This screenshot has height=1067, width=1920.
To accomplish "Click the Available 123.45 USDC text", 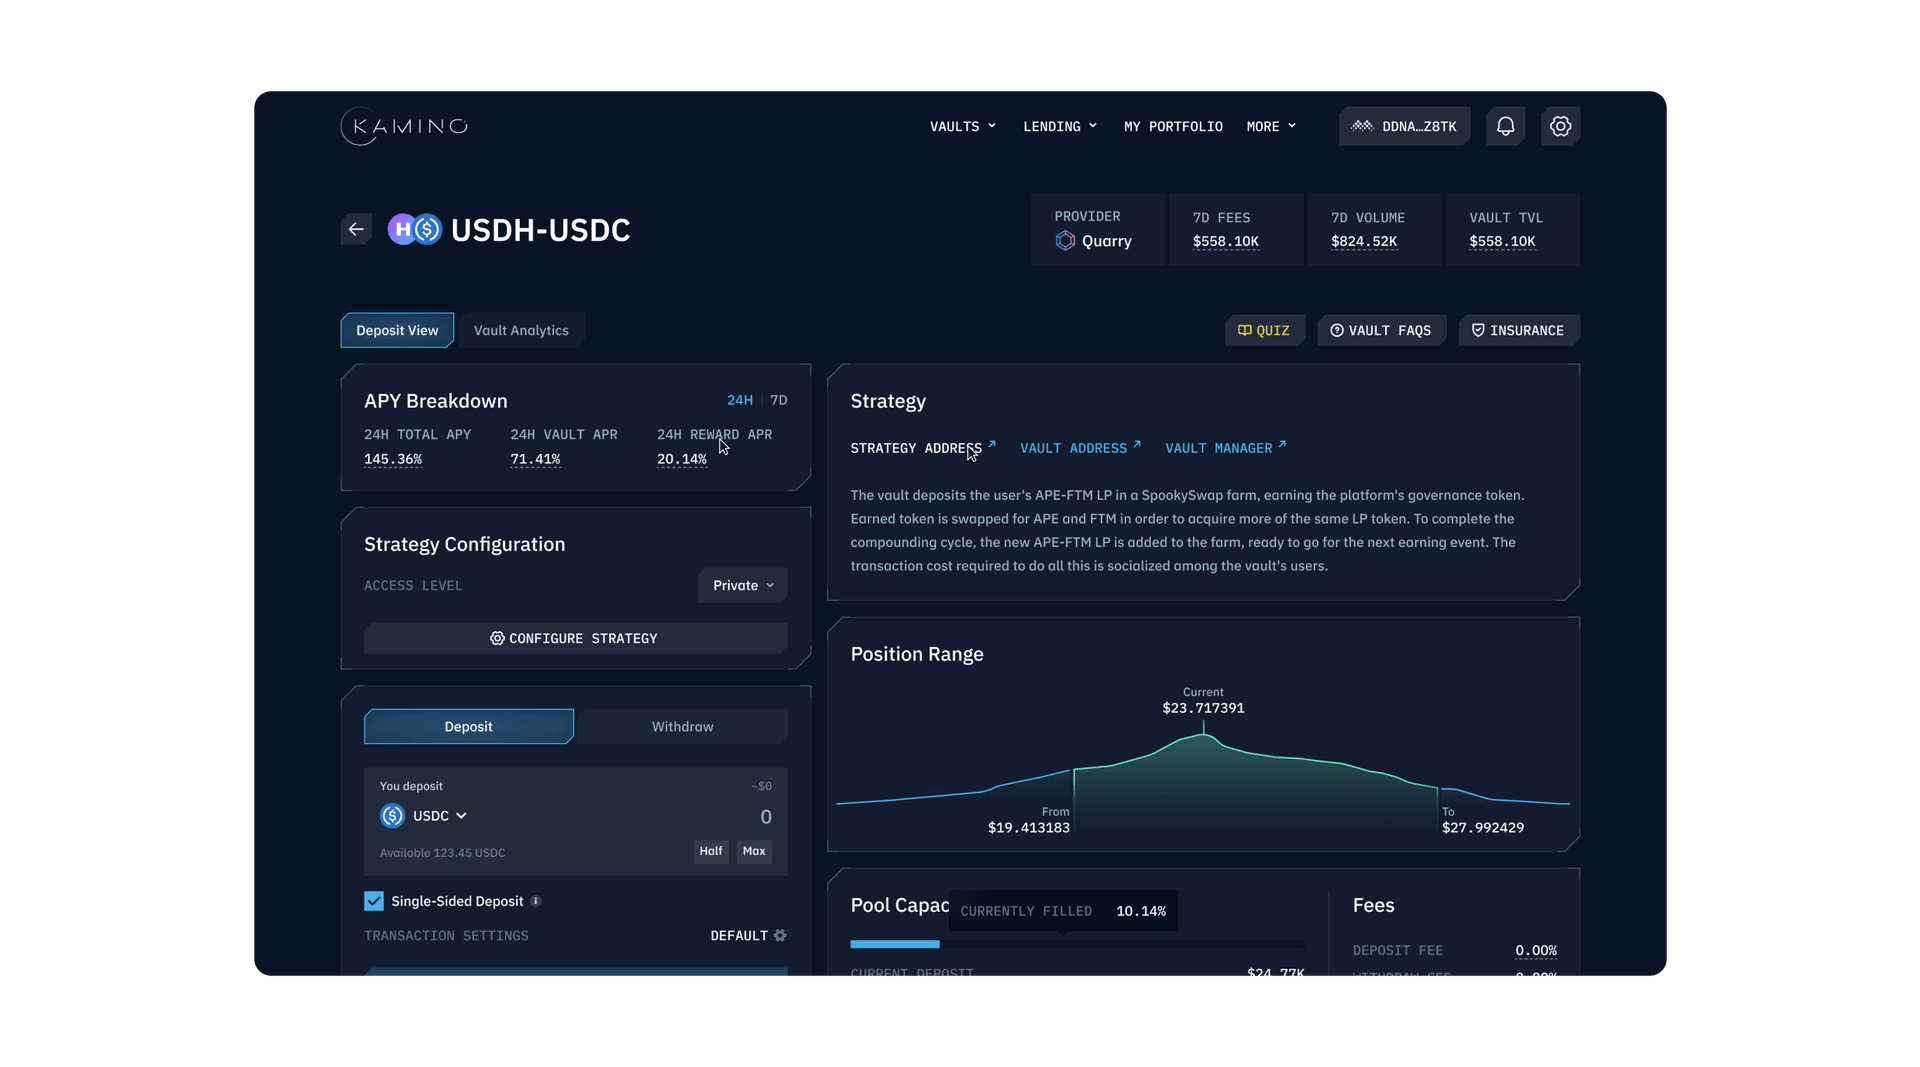I will click(x=442, y=853).
